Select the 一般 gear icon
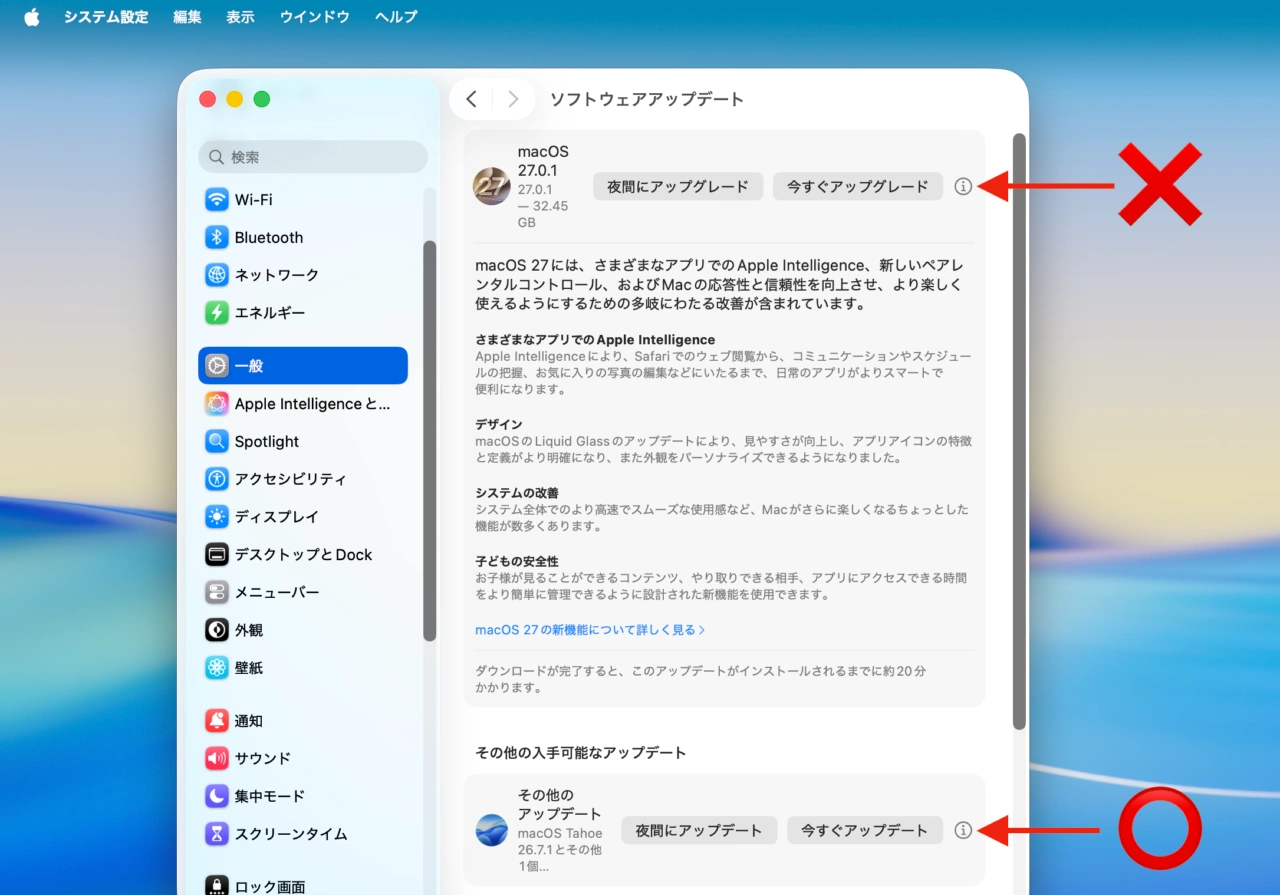1280x895 pixels. 217,366
